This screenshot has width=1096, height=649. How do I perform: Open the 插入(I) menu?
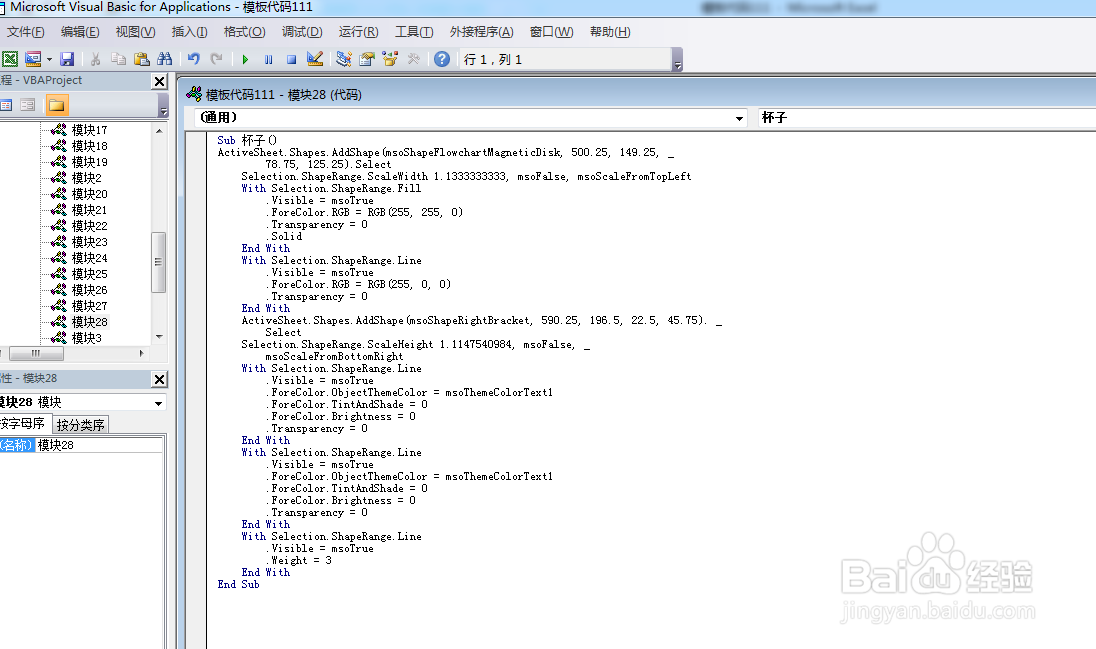(x=189, y=32)
